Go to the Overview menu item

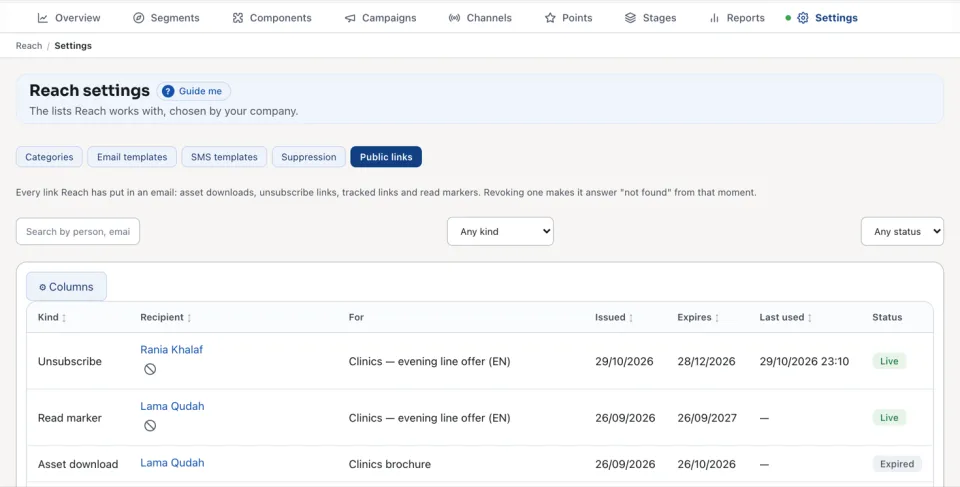pos(69,18)
